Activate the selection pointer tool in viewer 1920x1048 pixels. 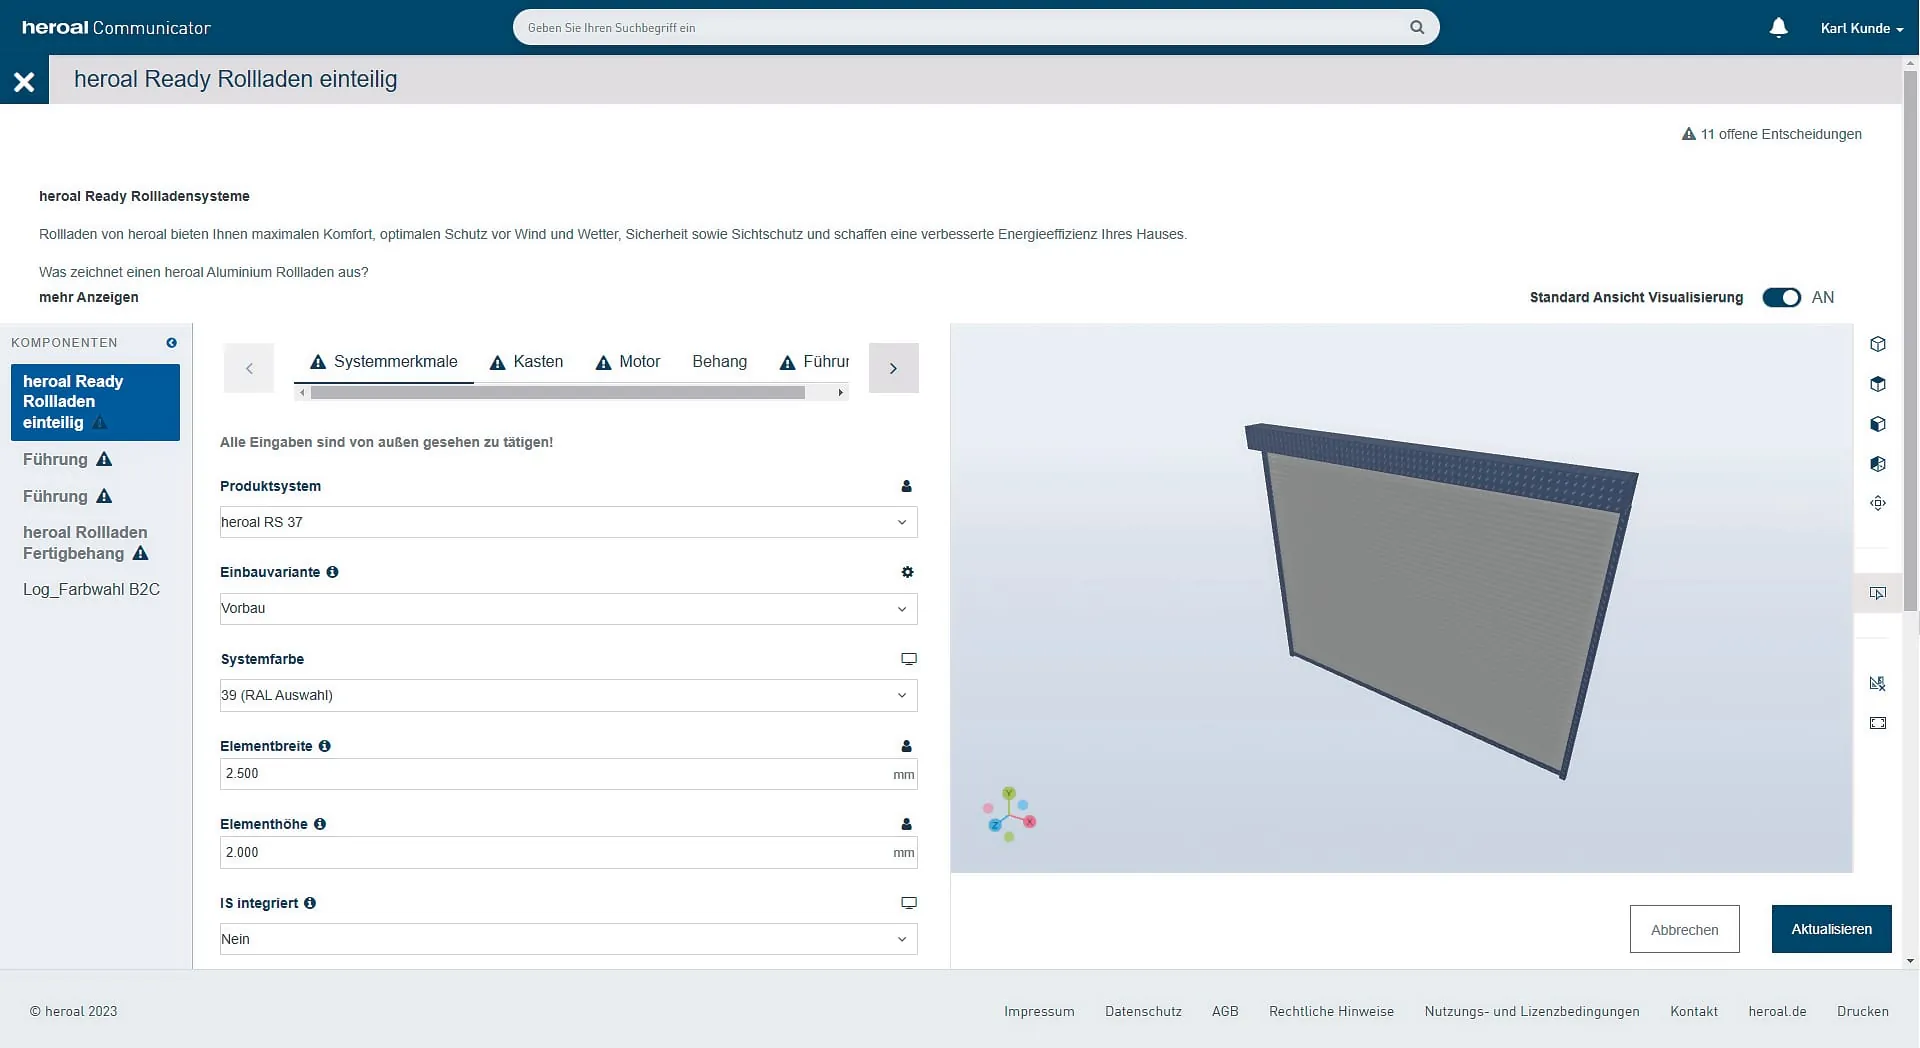coord(1878,593)
